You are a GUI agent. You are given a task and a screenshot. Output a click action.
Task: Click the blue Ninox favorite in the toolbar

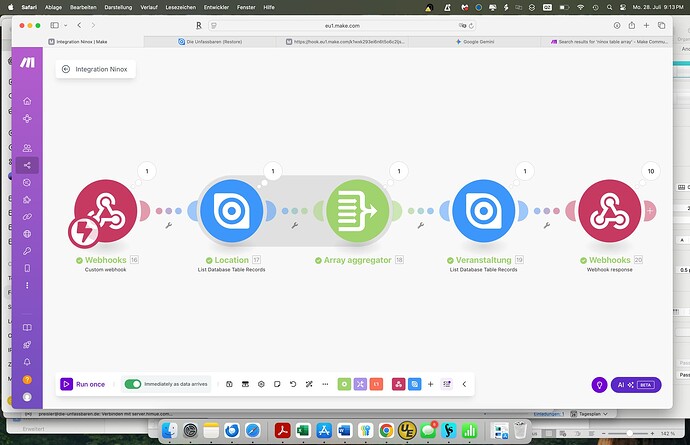click(x=415, y=384)
